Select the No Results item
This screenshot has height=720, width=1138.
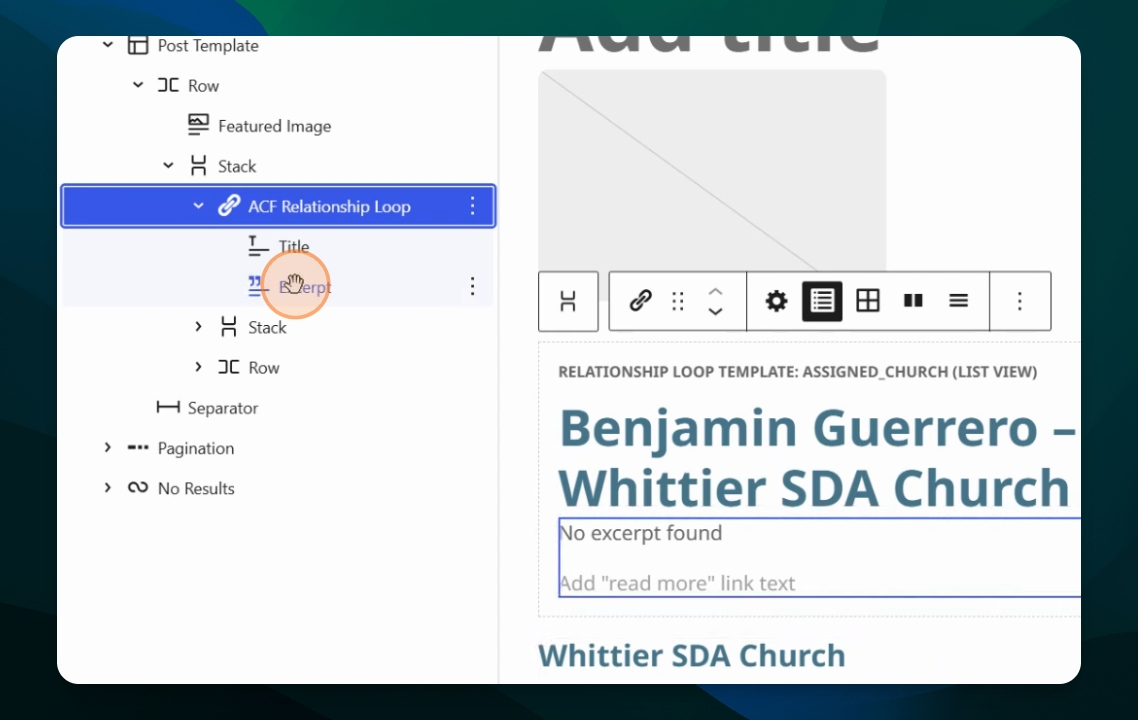(196, 488)
